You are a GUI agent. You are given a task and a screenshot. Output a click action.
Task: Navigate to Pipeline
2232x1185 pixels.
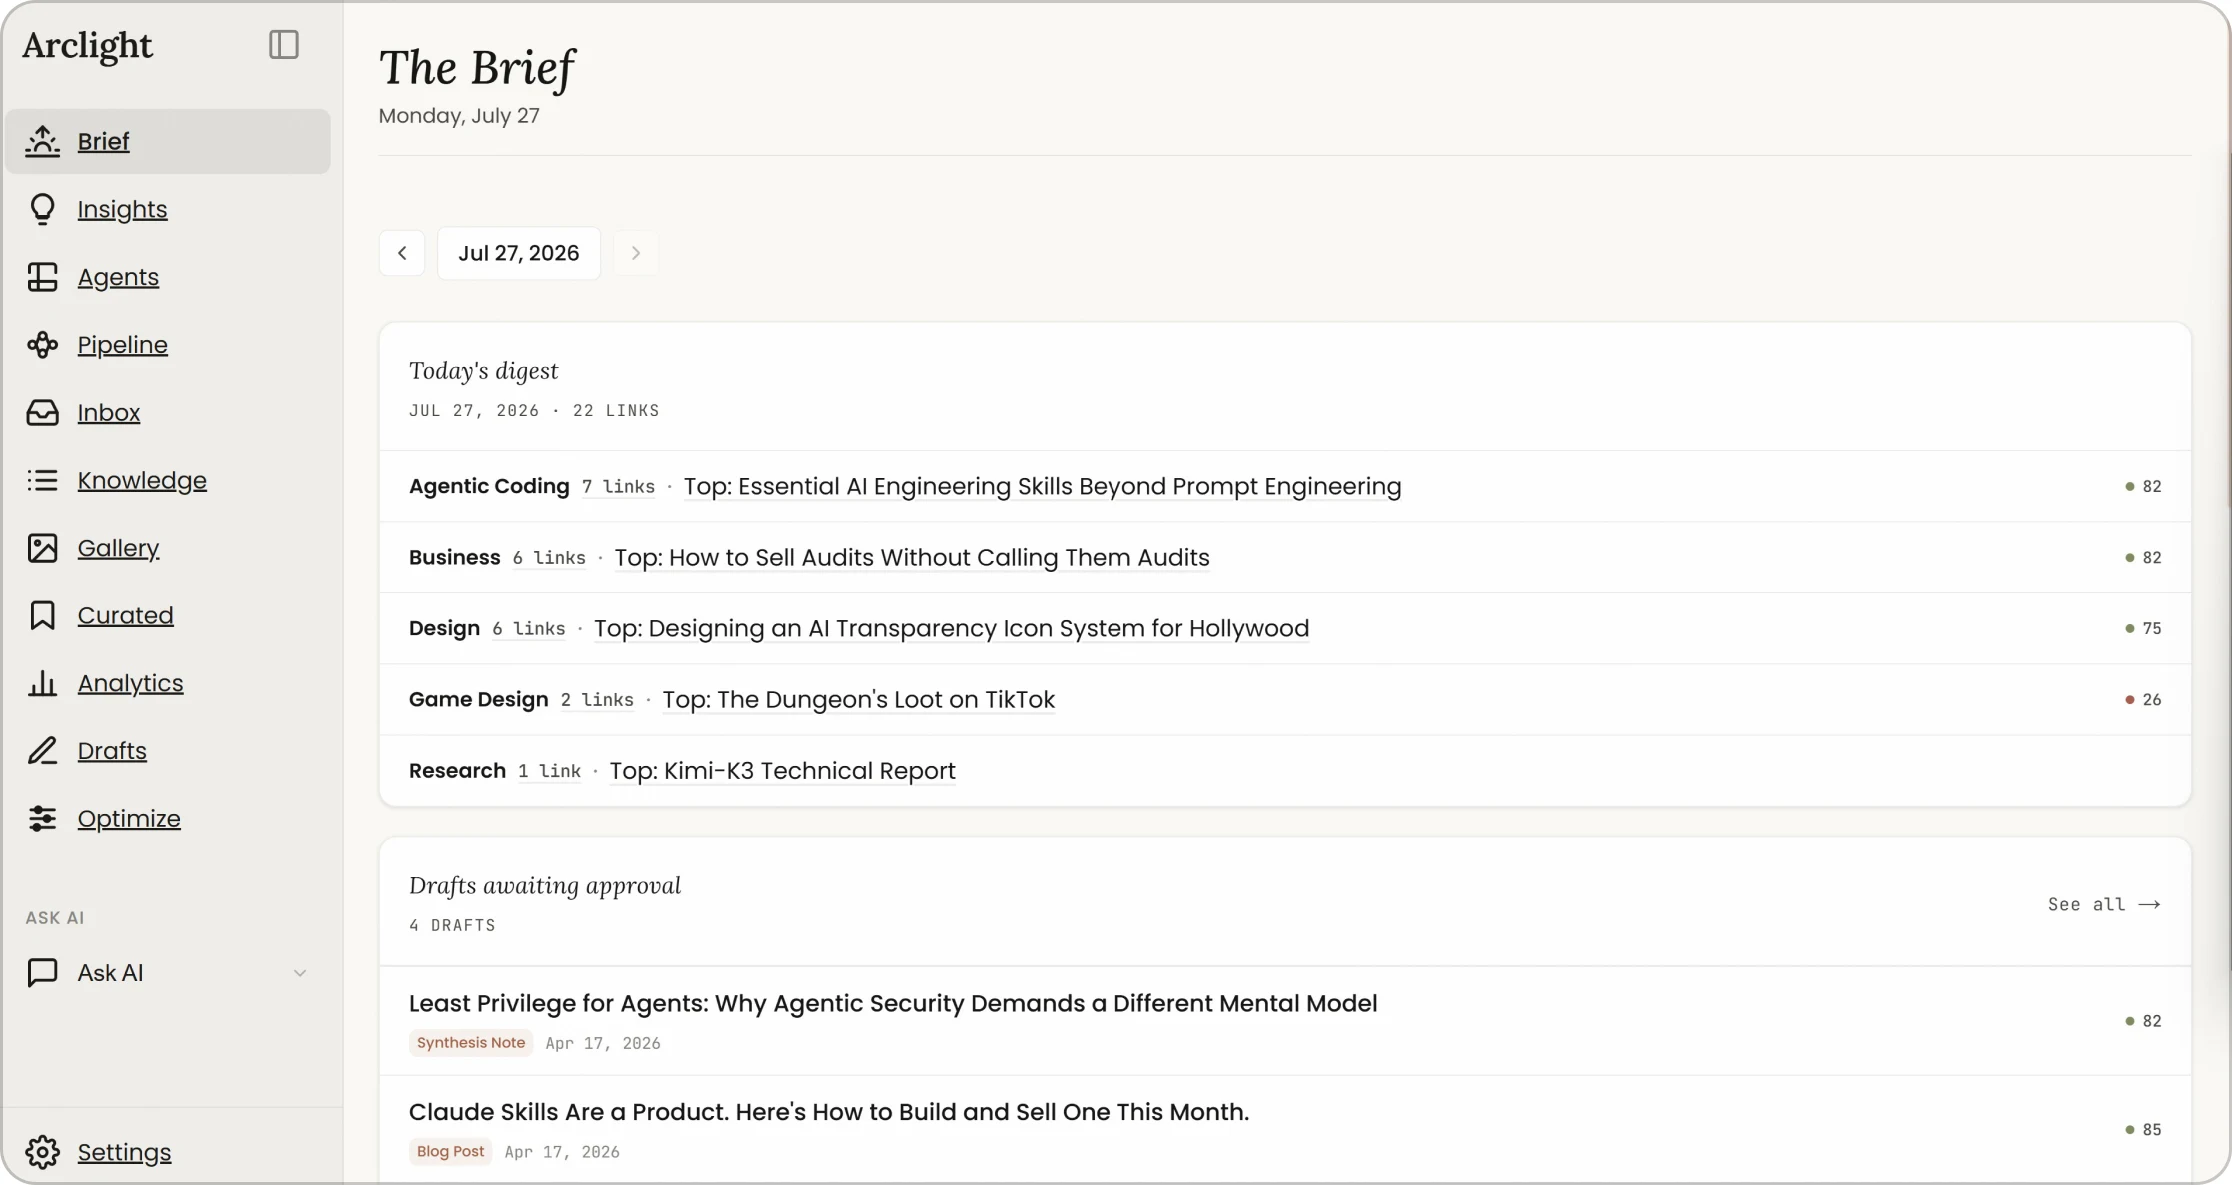122,345
